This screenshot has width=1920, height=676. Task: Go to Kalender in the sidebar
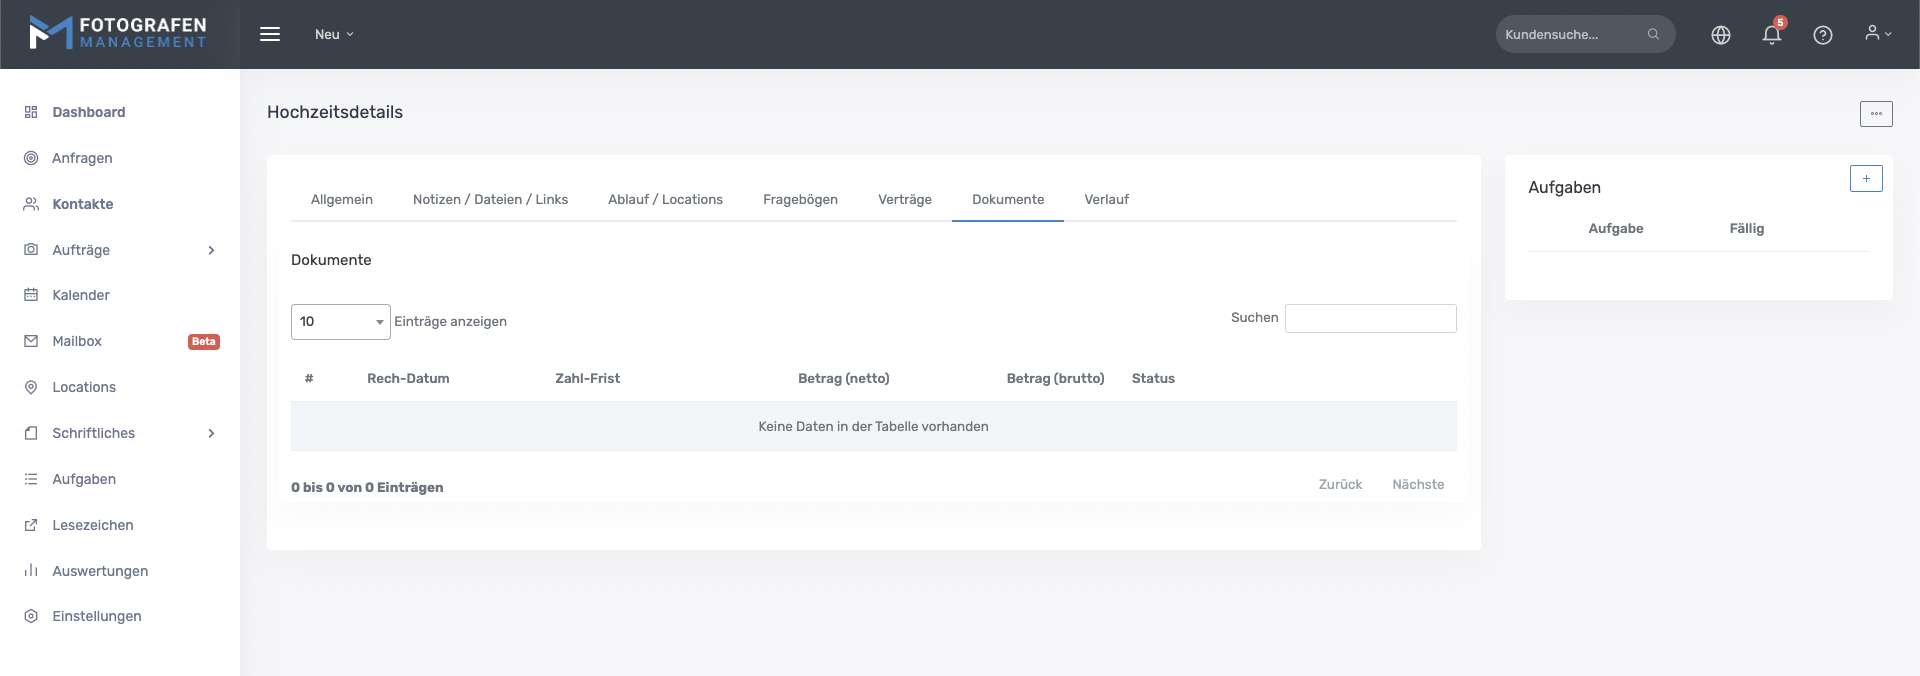[81, 295]
